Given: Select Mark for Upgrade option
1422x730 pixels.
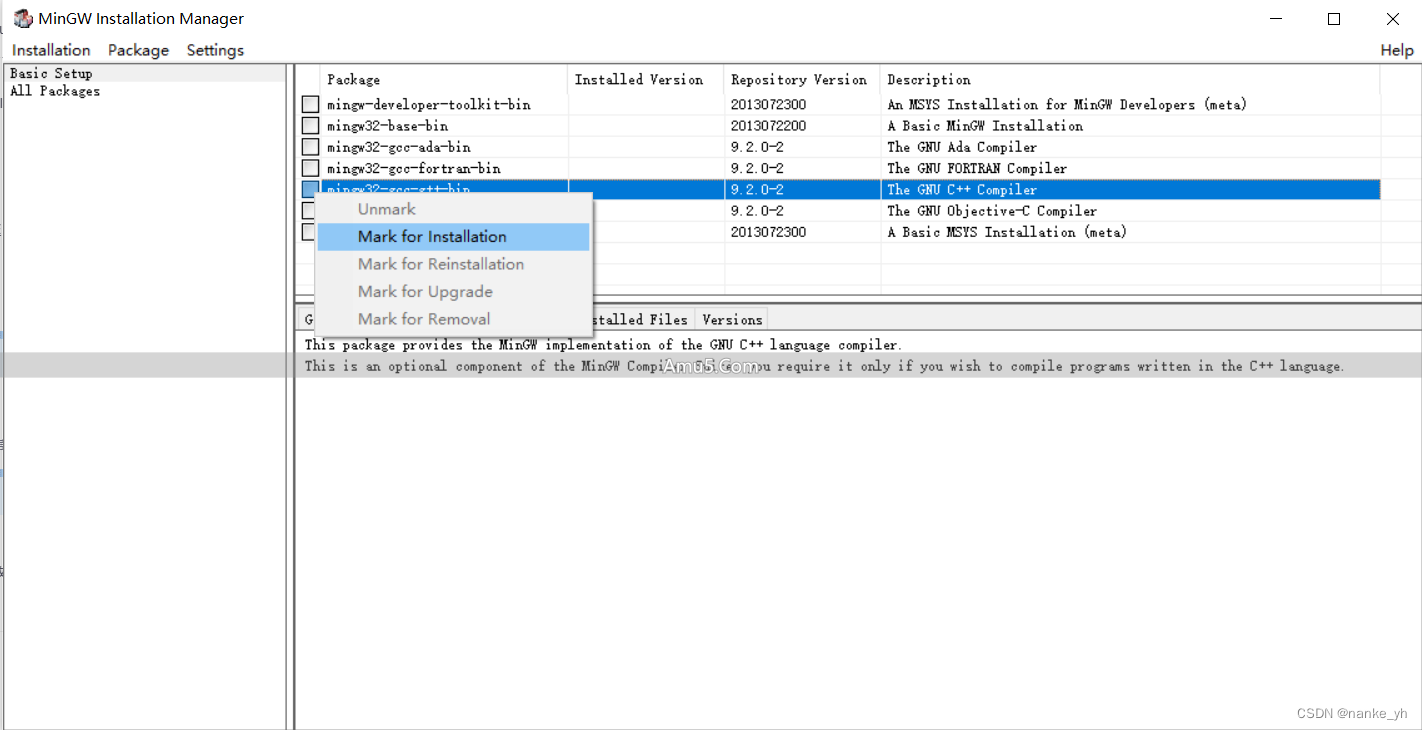Looking at the screenshot, I should (x=426, y=291).
